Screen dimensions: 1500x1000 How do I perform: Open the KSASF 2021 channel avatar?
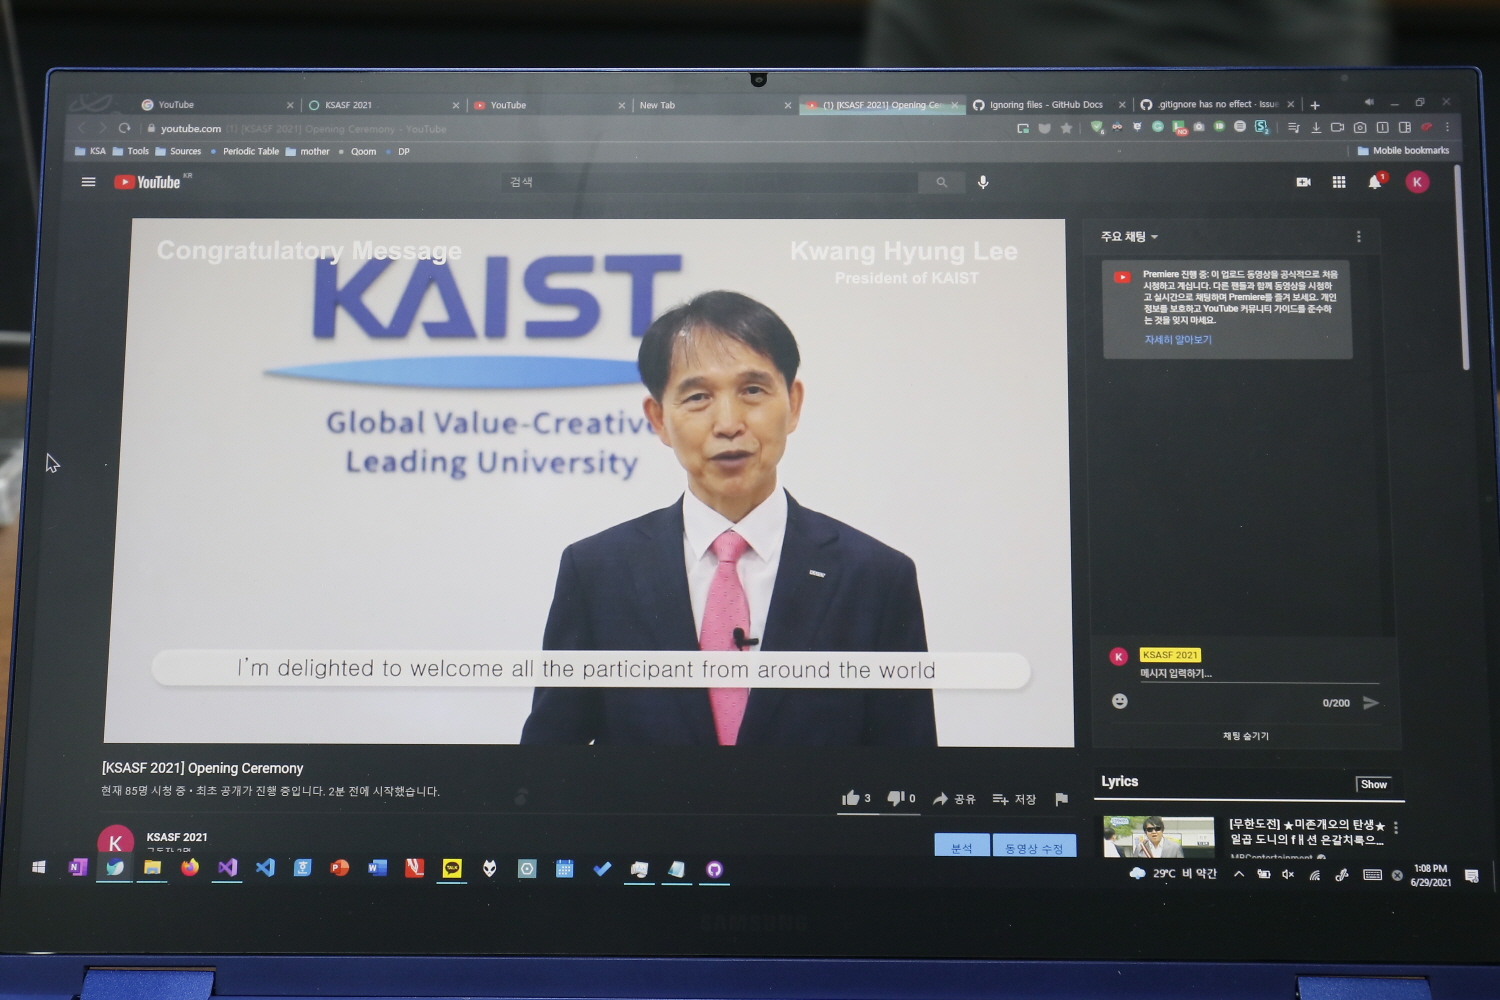(115, 841)
